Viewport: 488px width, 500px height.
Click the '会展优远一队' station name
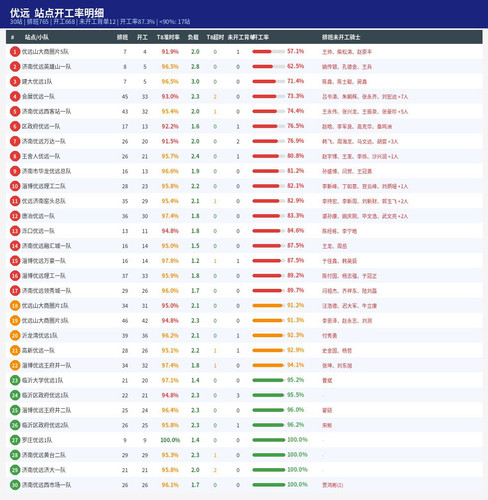[38, 97]
